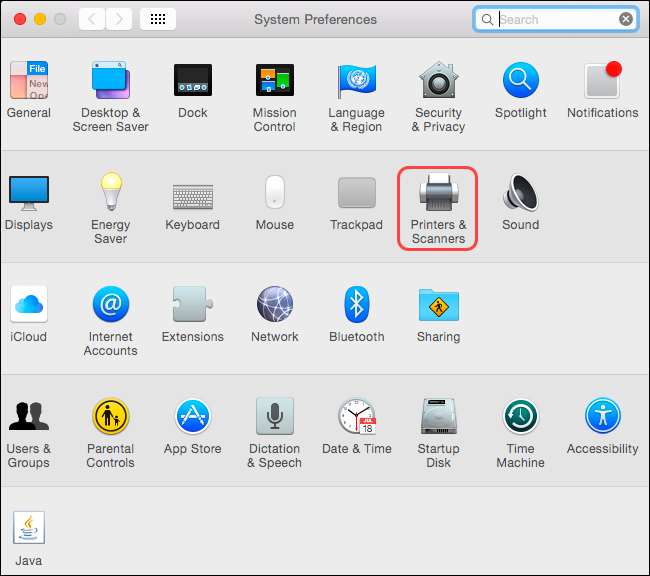This screenshot has height=576, width=650.
Task: Clear the search field with the X
Action: click(626, 19)
